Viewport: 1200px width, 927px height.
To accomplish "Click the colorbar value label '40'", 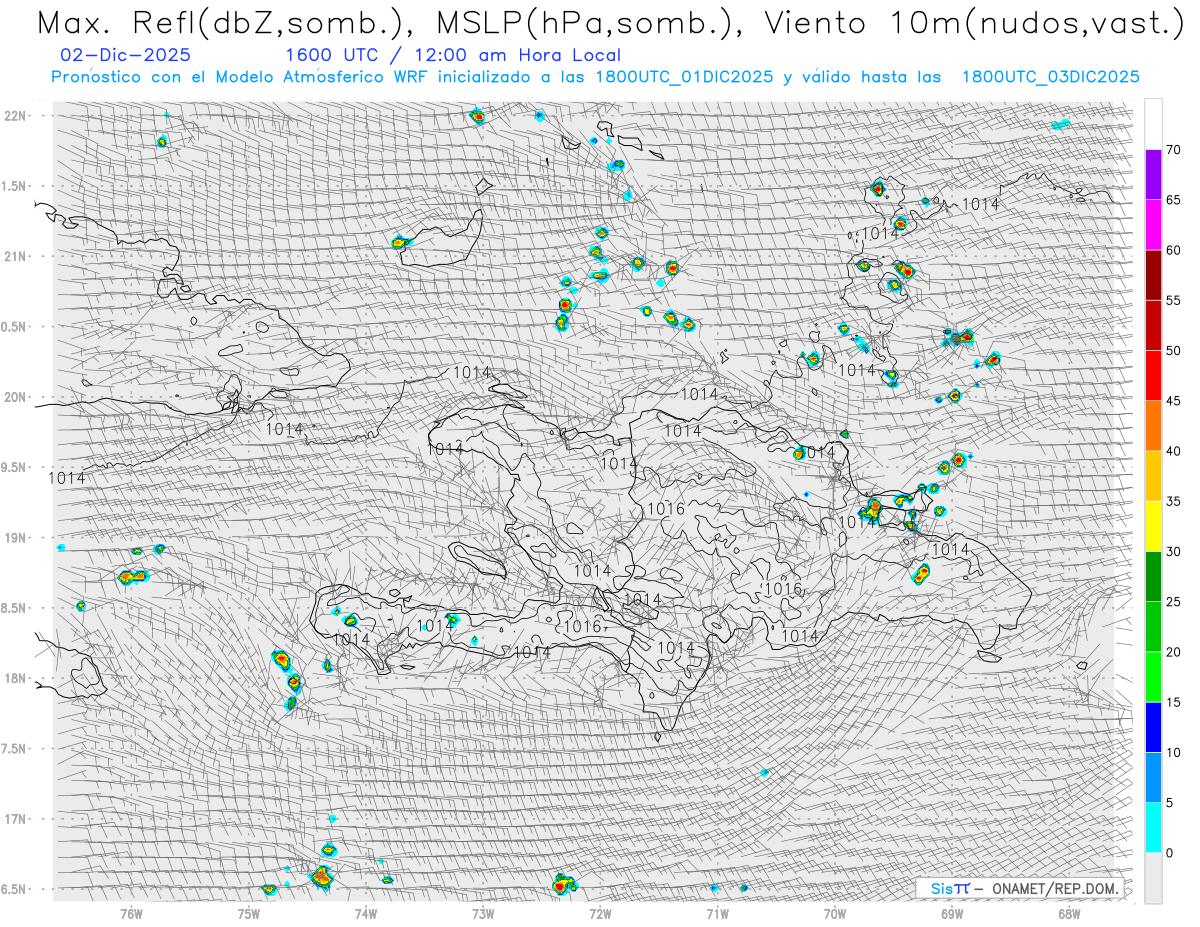I will point(1173,451).
